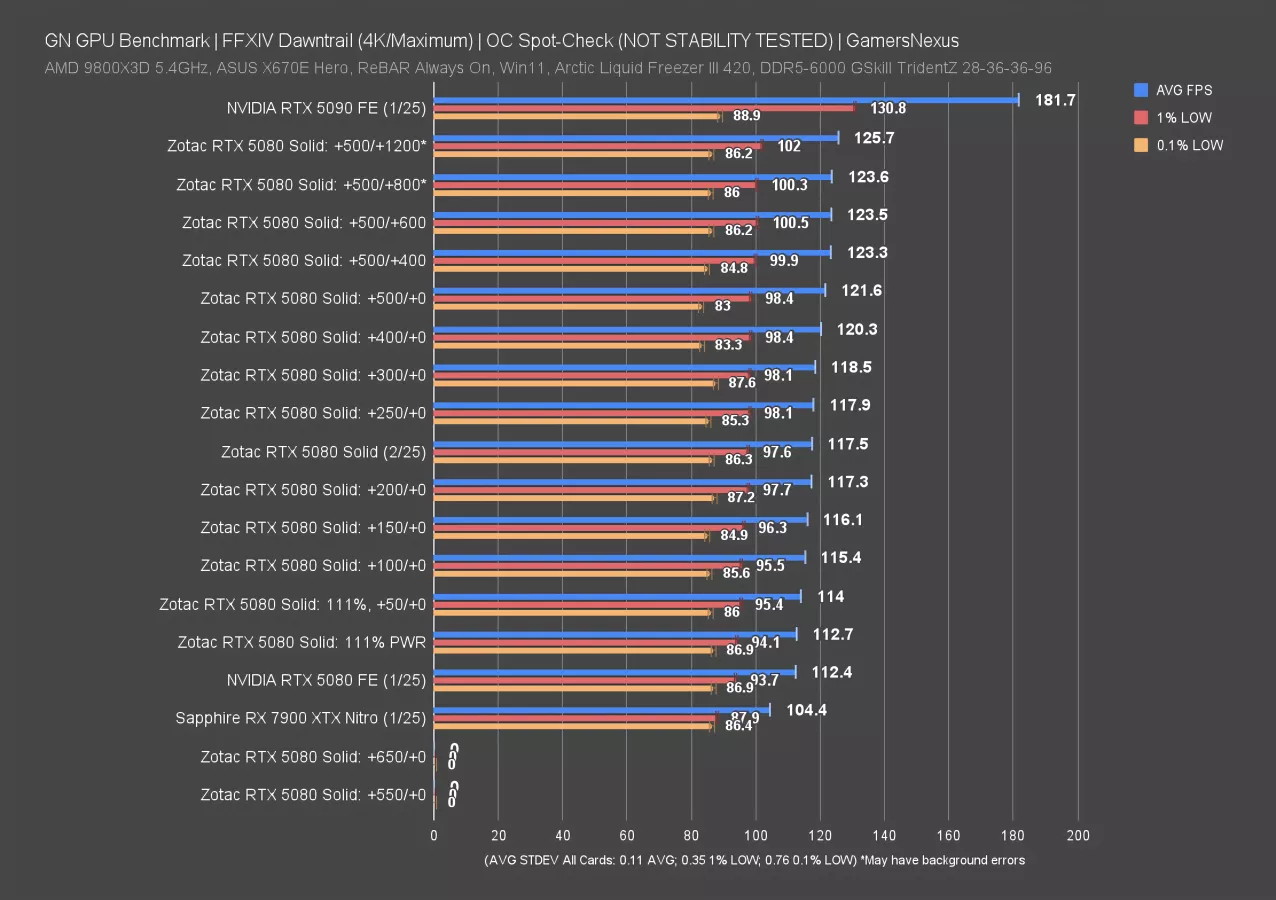The width and height of the screenshot is (1276, 900).
Task: Click the blue AVG FPS legend swatch
Action: [1141, 90]
